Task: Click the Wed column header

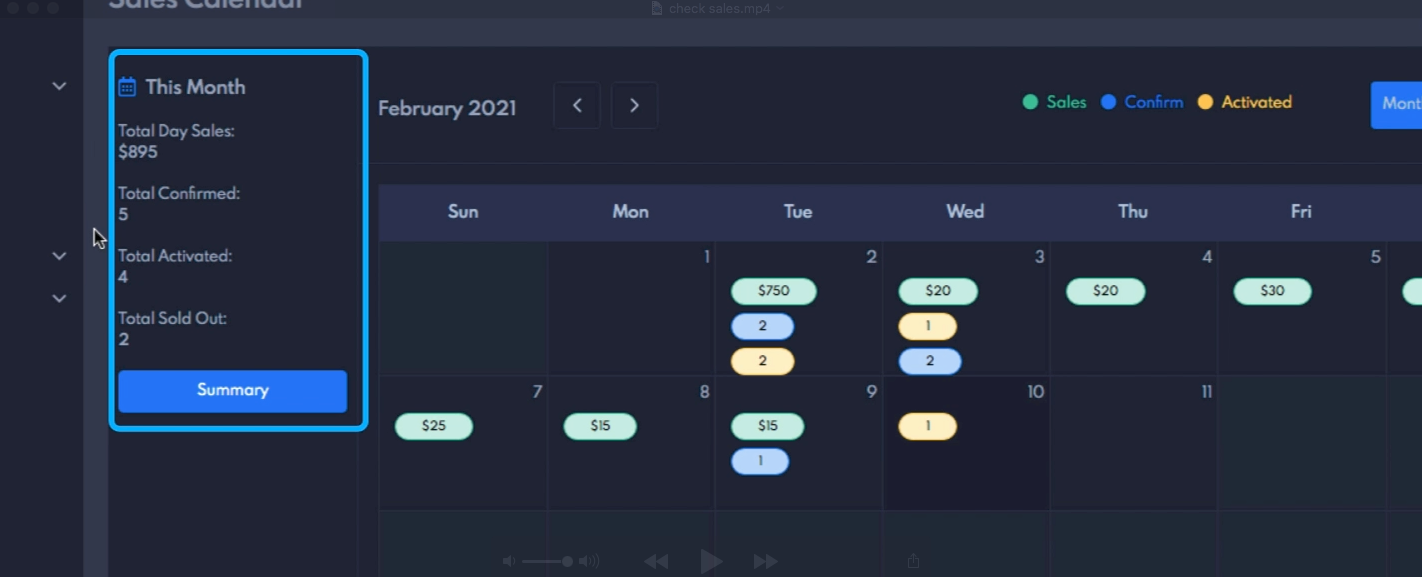Action: click(x=965, y=212)
